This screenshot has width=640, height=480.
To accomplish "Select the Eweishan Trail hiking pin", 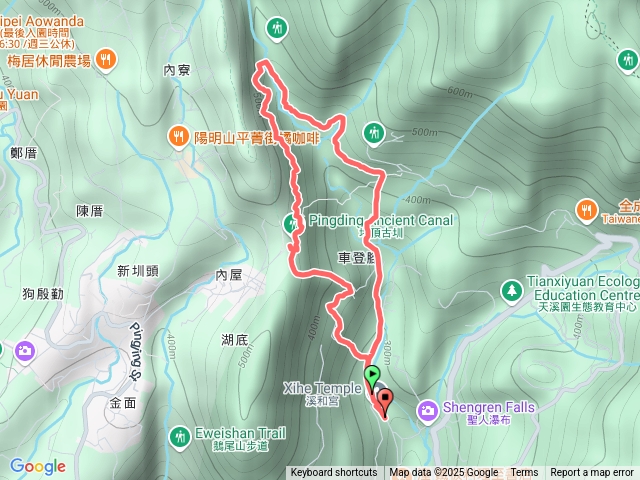I will click(180, 438).
